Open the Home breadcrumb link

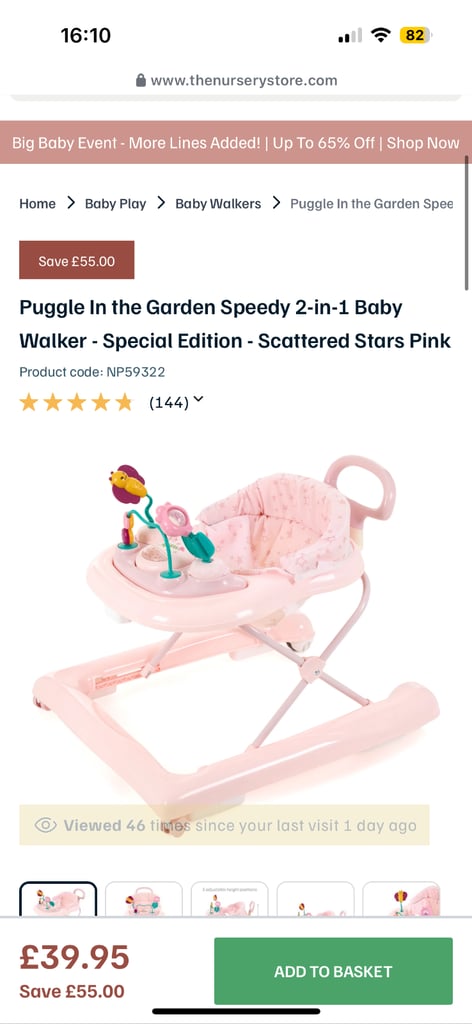(x=37, y=204)
